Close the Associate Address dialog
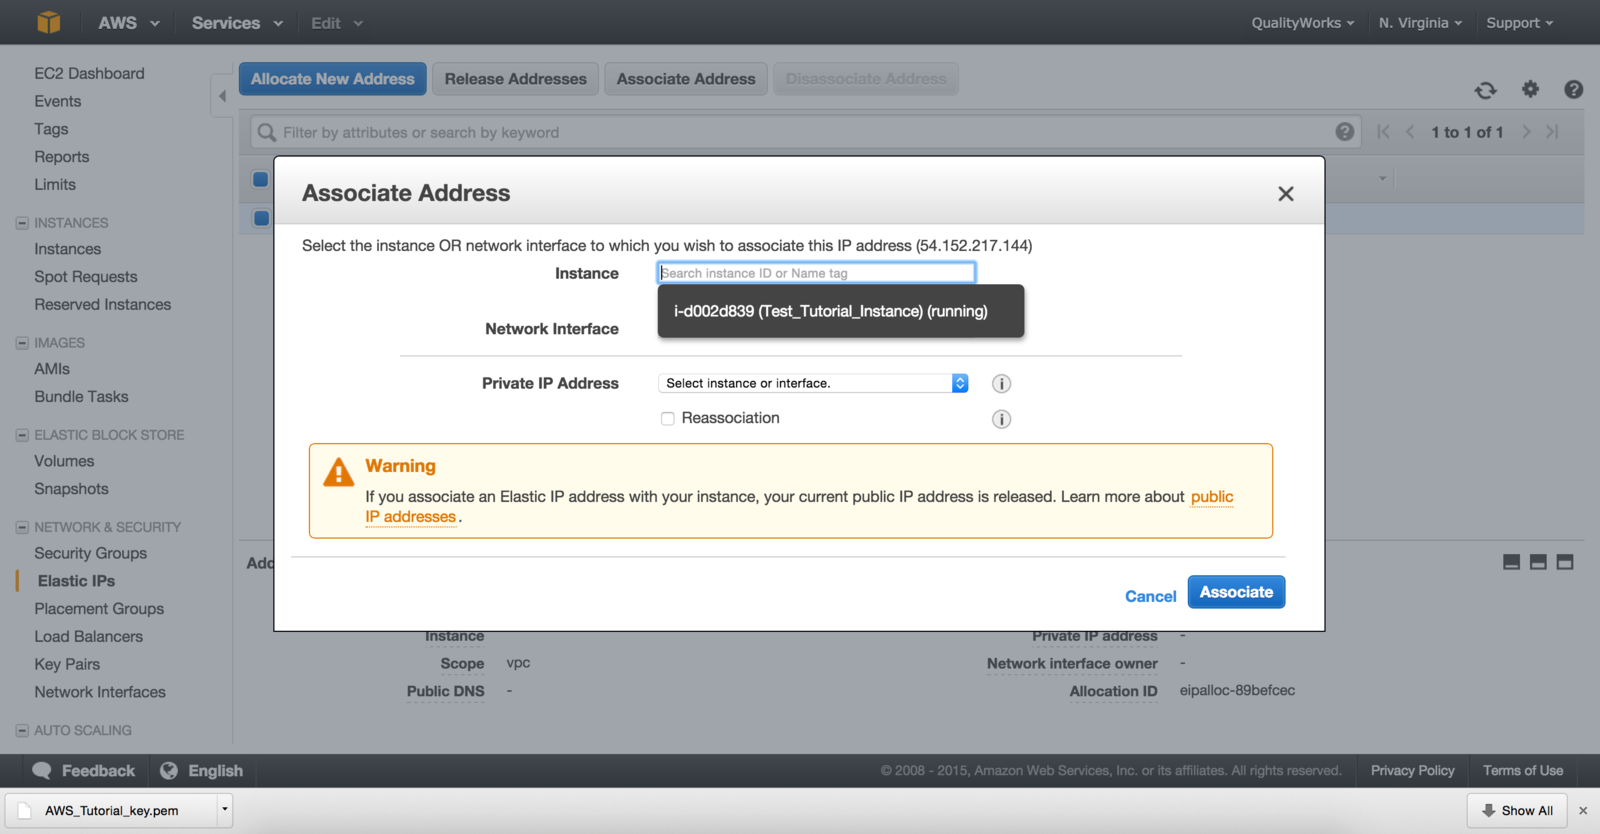1600x834 pixels. (1286, 194)
